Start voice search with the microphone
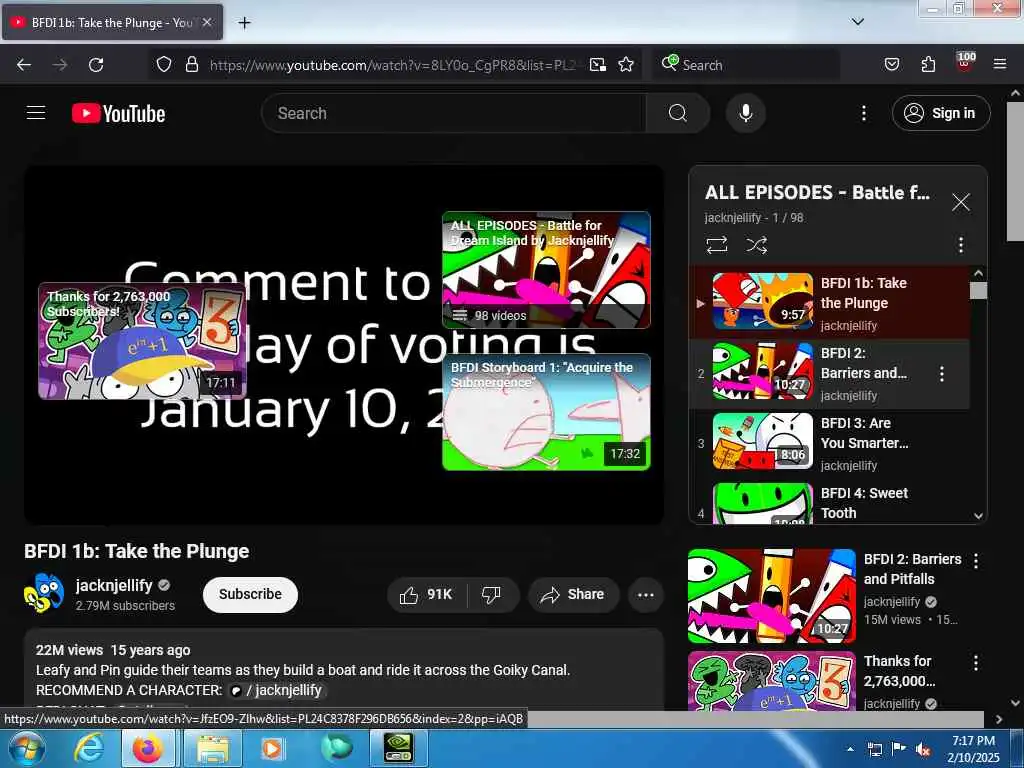 point(745,113)
